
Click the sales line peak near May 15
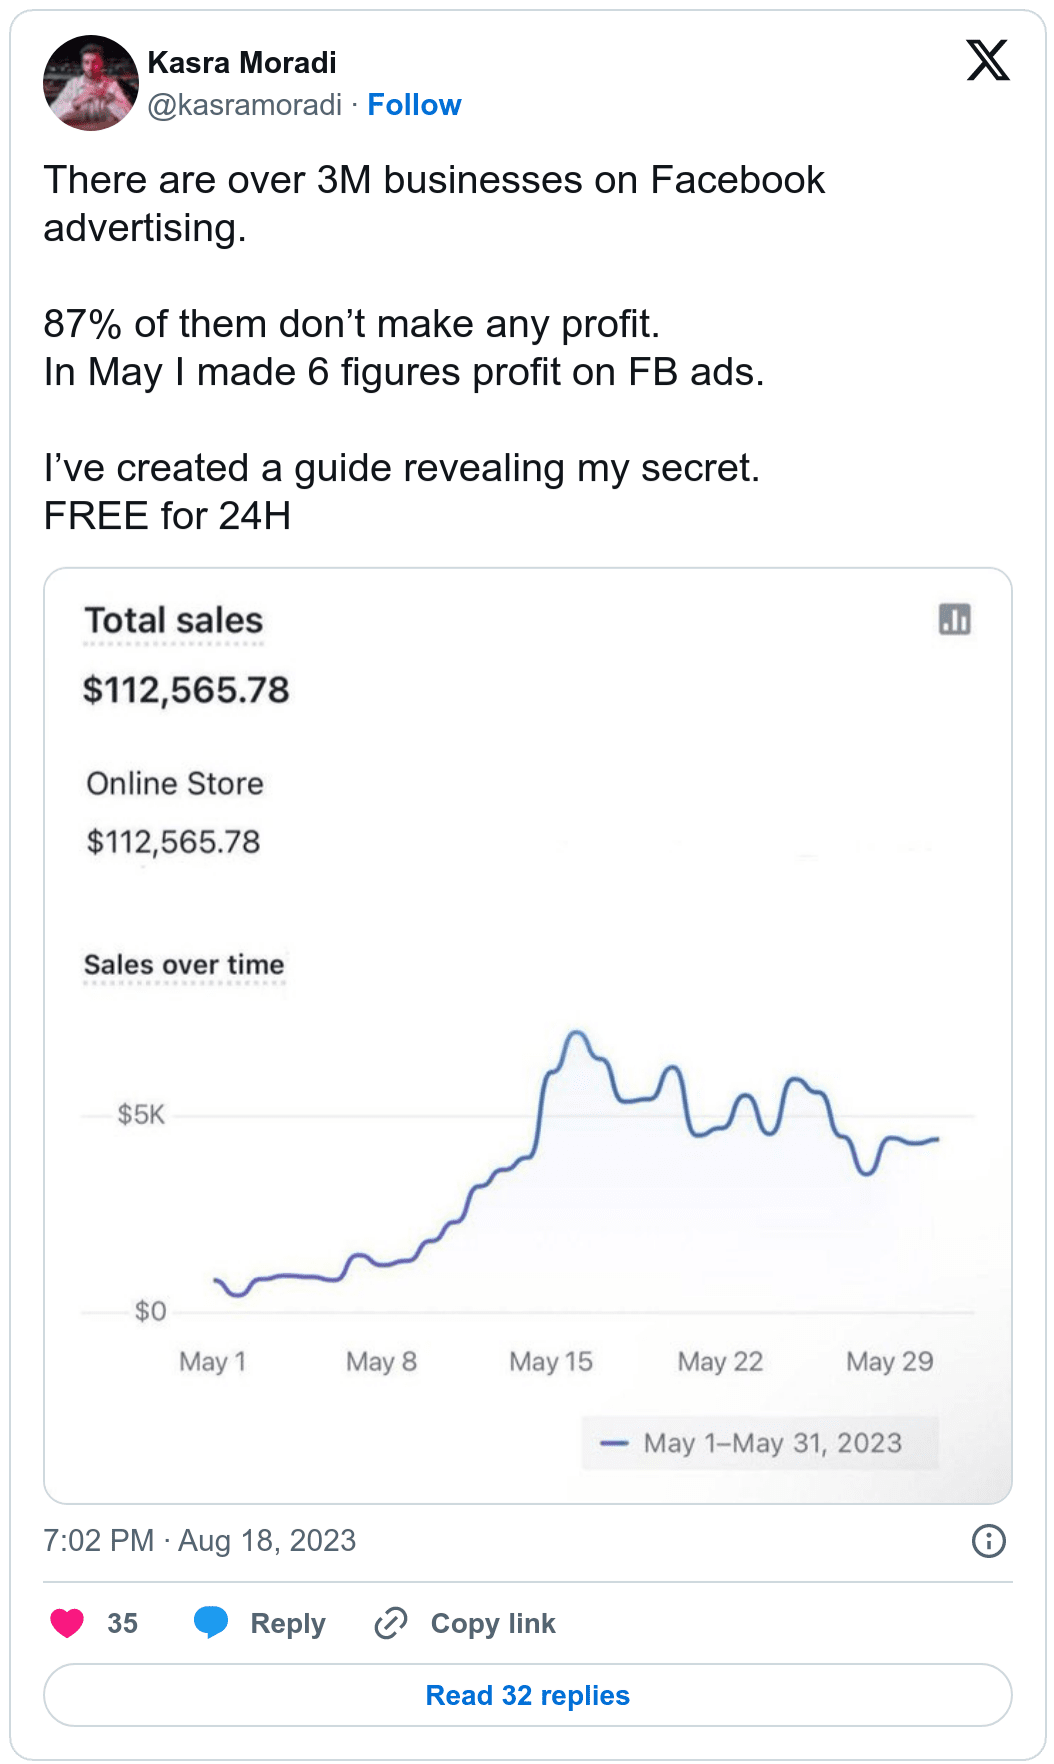(576, 1034)
